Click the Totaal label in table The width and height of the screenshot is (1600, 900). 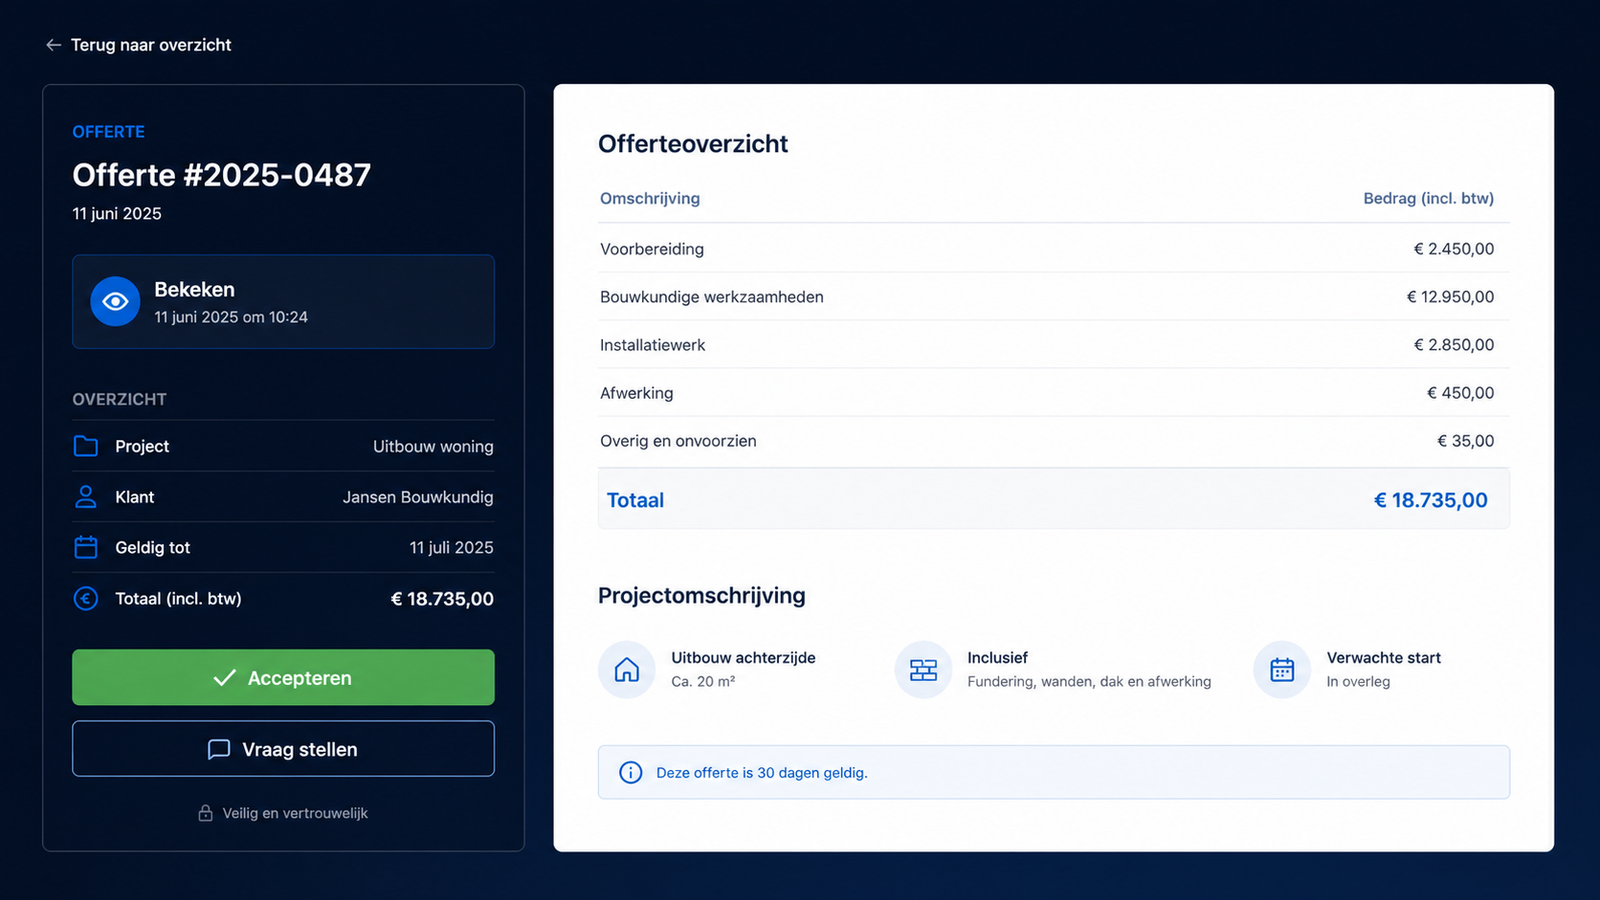tap(635, 500)
